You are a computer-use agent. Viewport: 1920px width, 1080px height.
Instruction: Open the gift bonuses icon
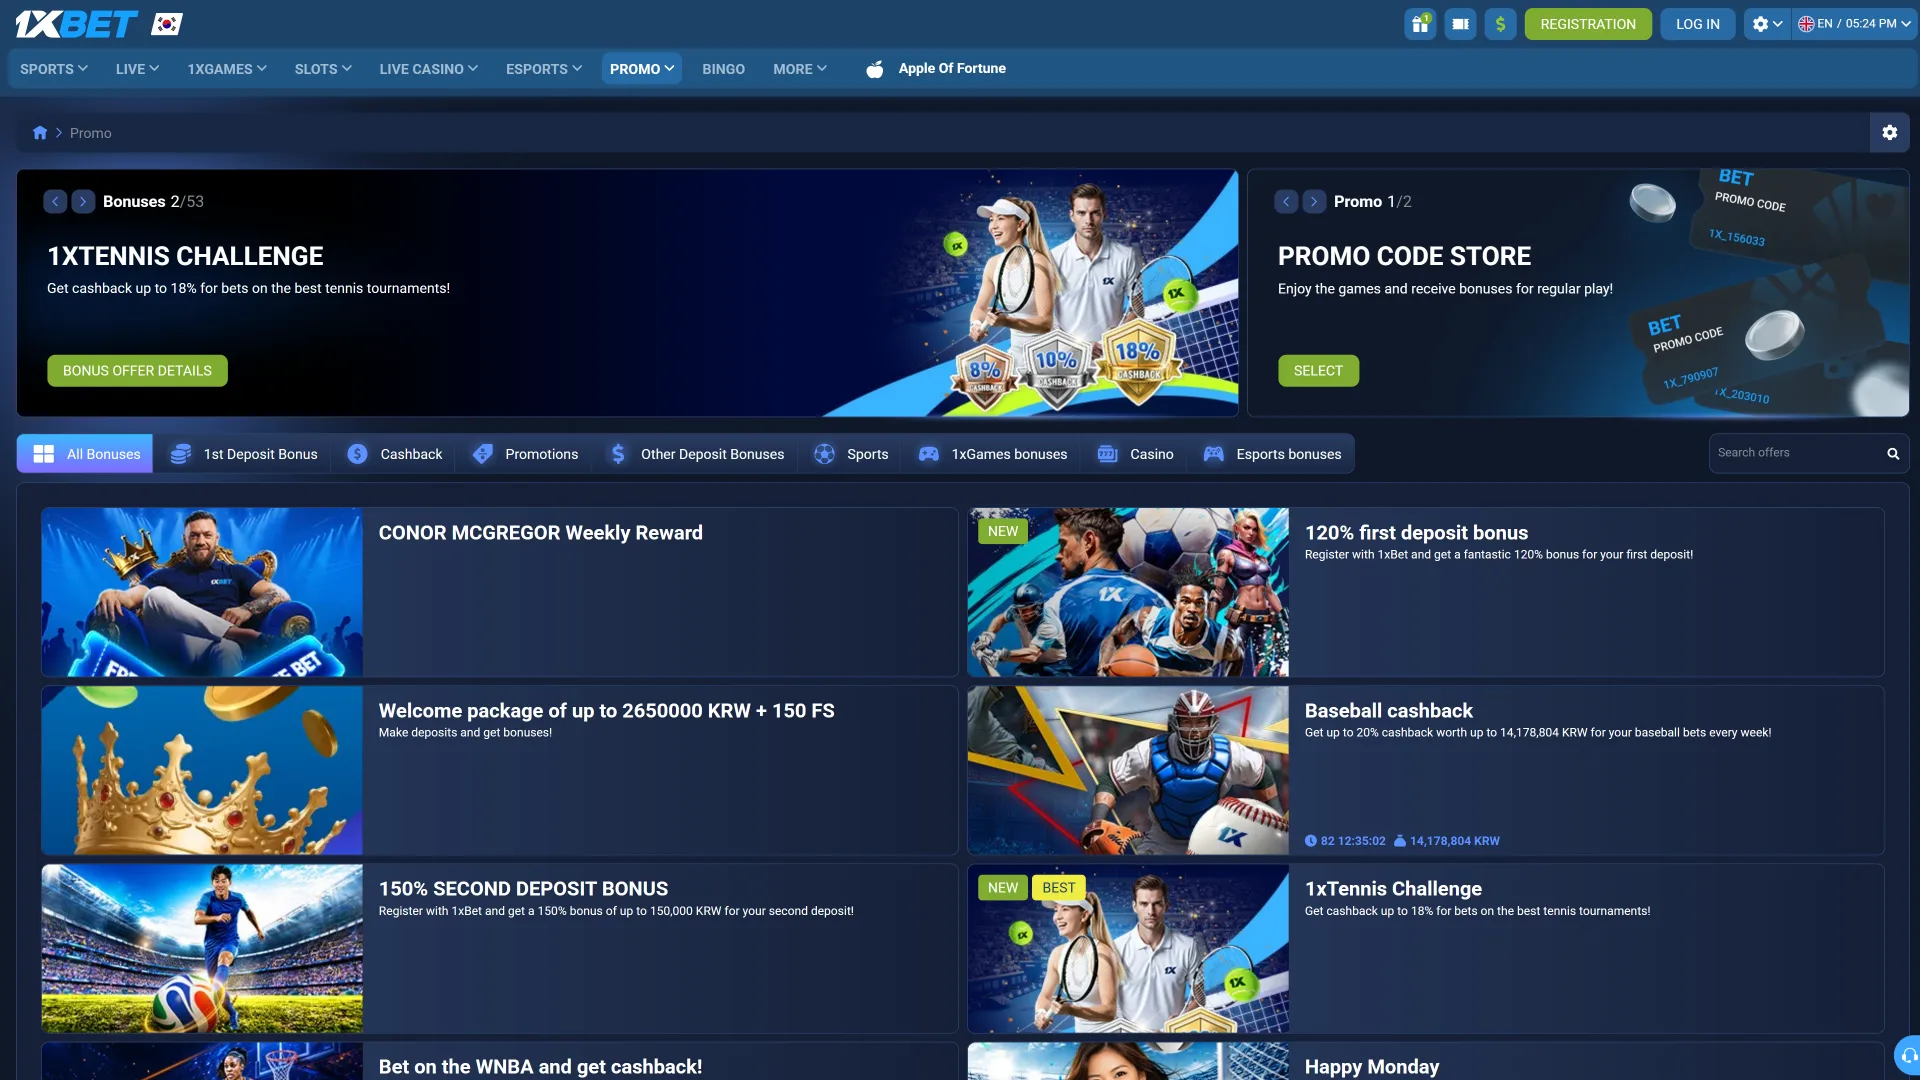point(1420,24)
